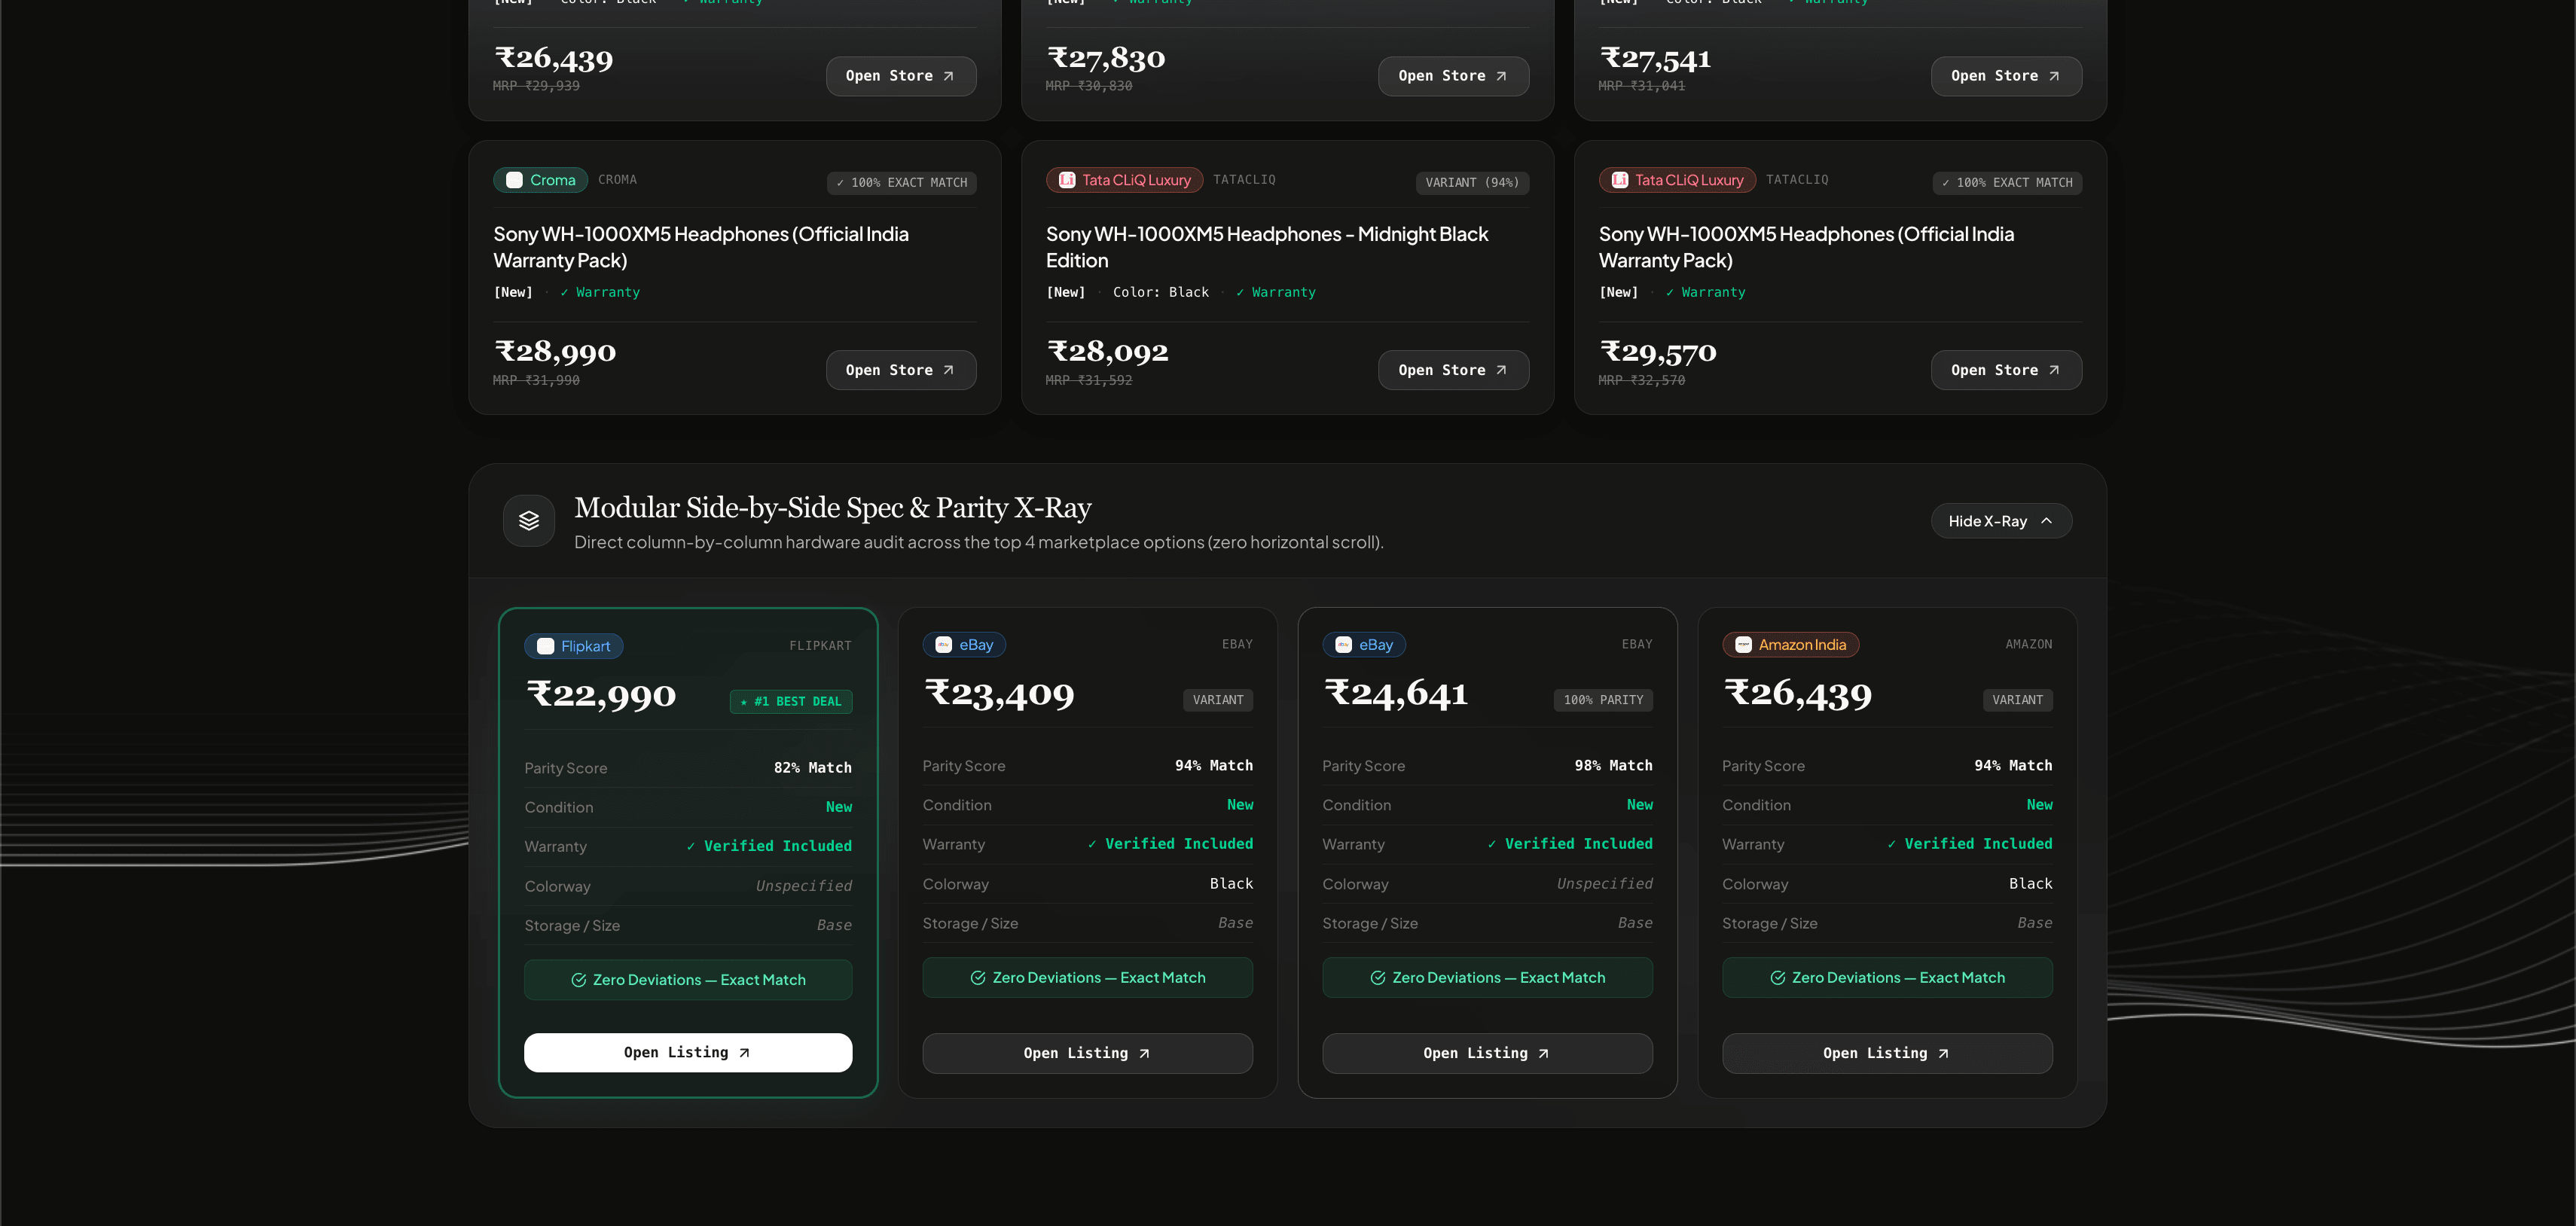The width and height of the screenshot is (2576, 1226).
Task: Open Store for the Croma ₹28,990 card
Action: pyautogui.click(x=901, y=370)
